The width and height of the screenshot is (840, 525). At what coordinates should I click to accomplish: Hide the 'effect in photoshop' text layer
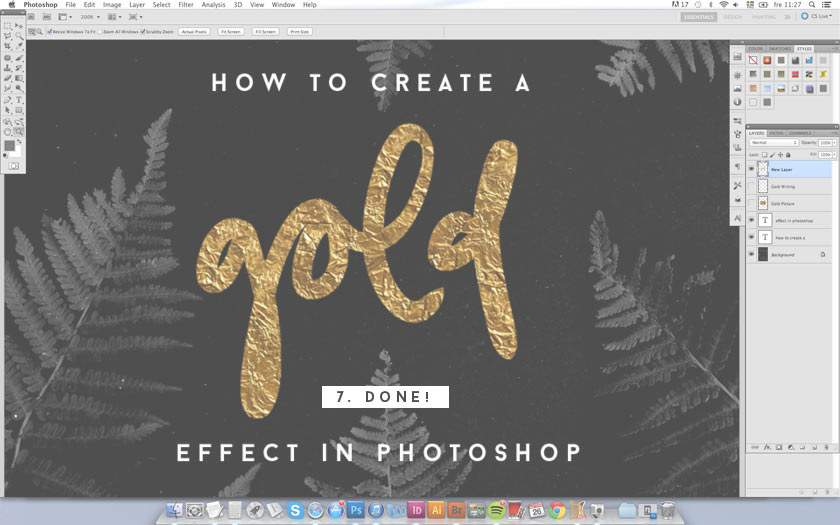pyautogui.click(x=751, y=220)
